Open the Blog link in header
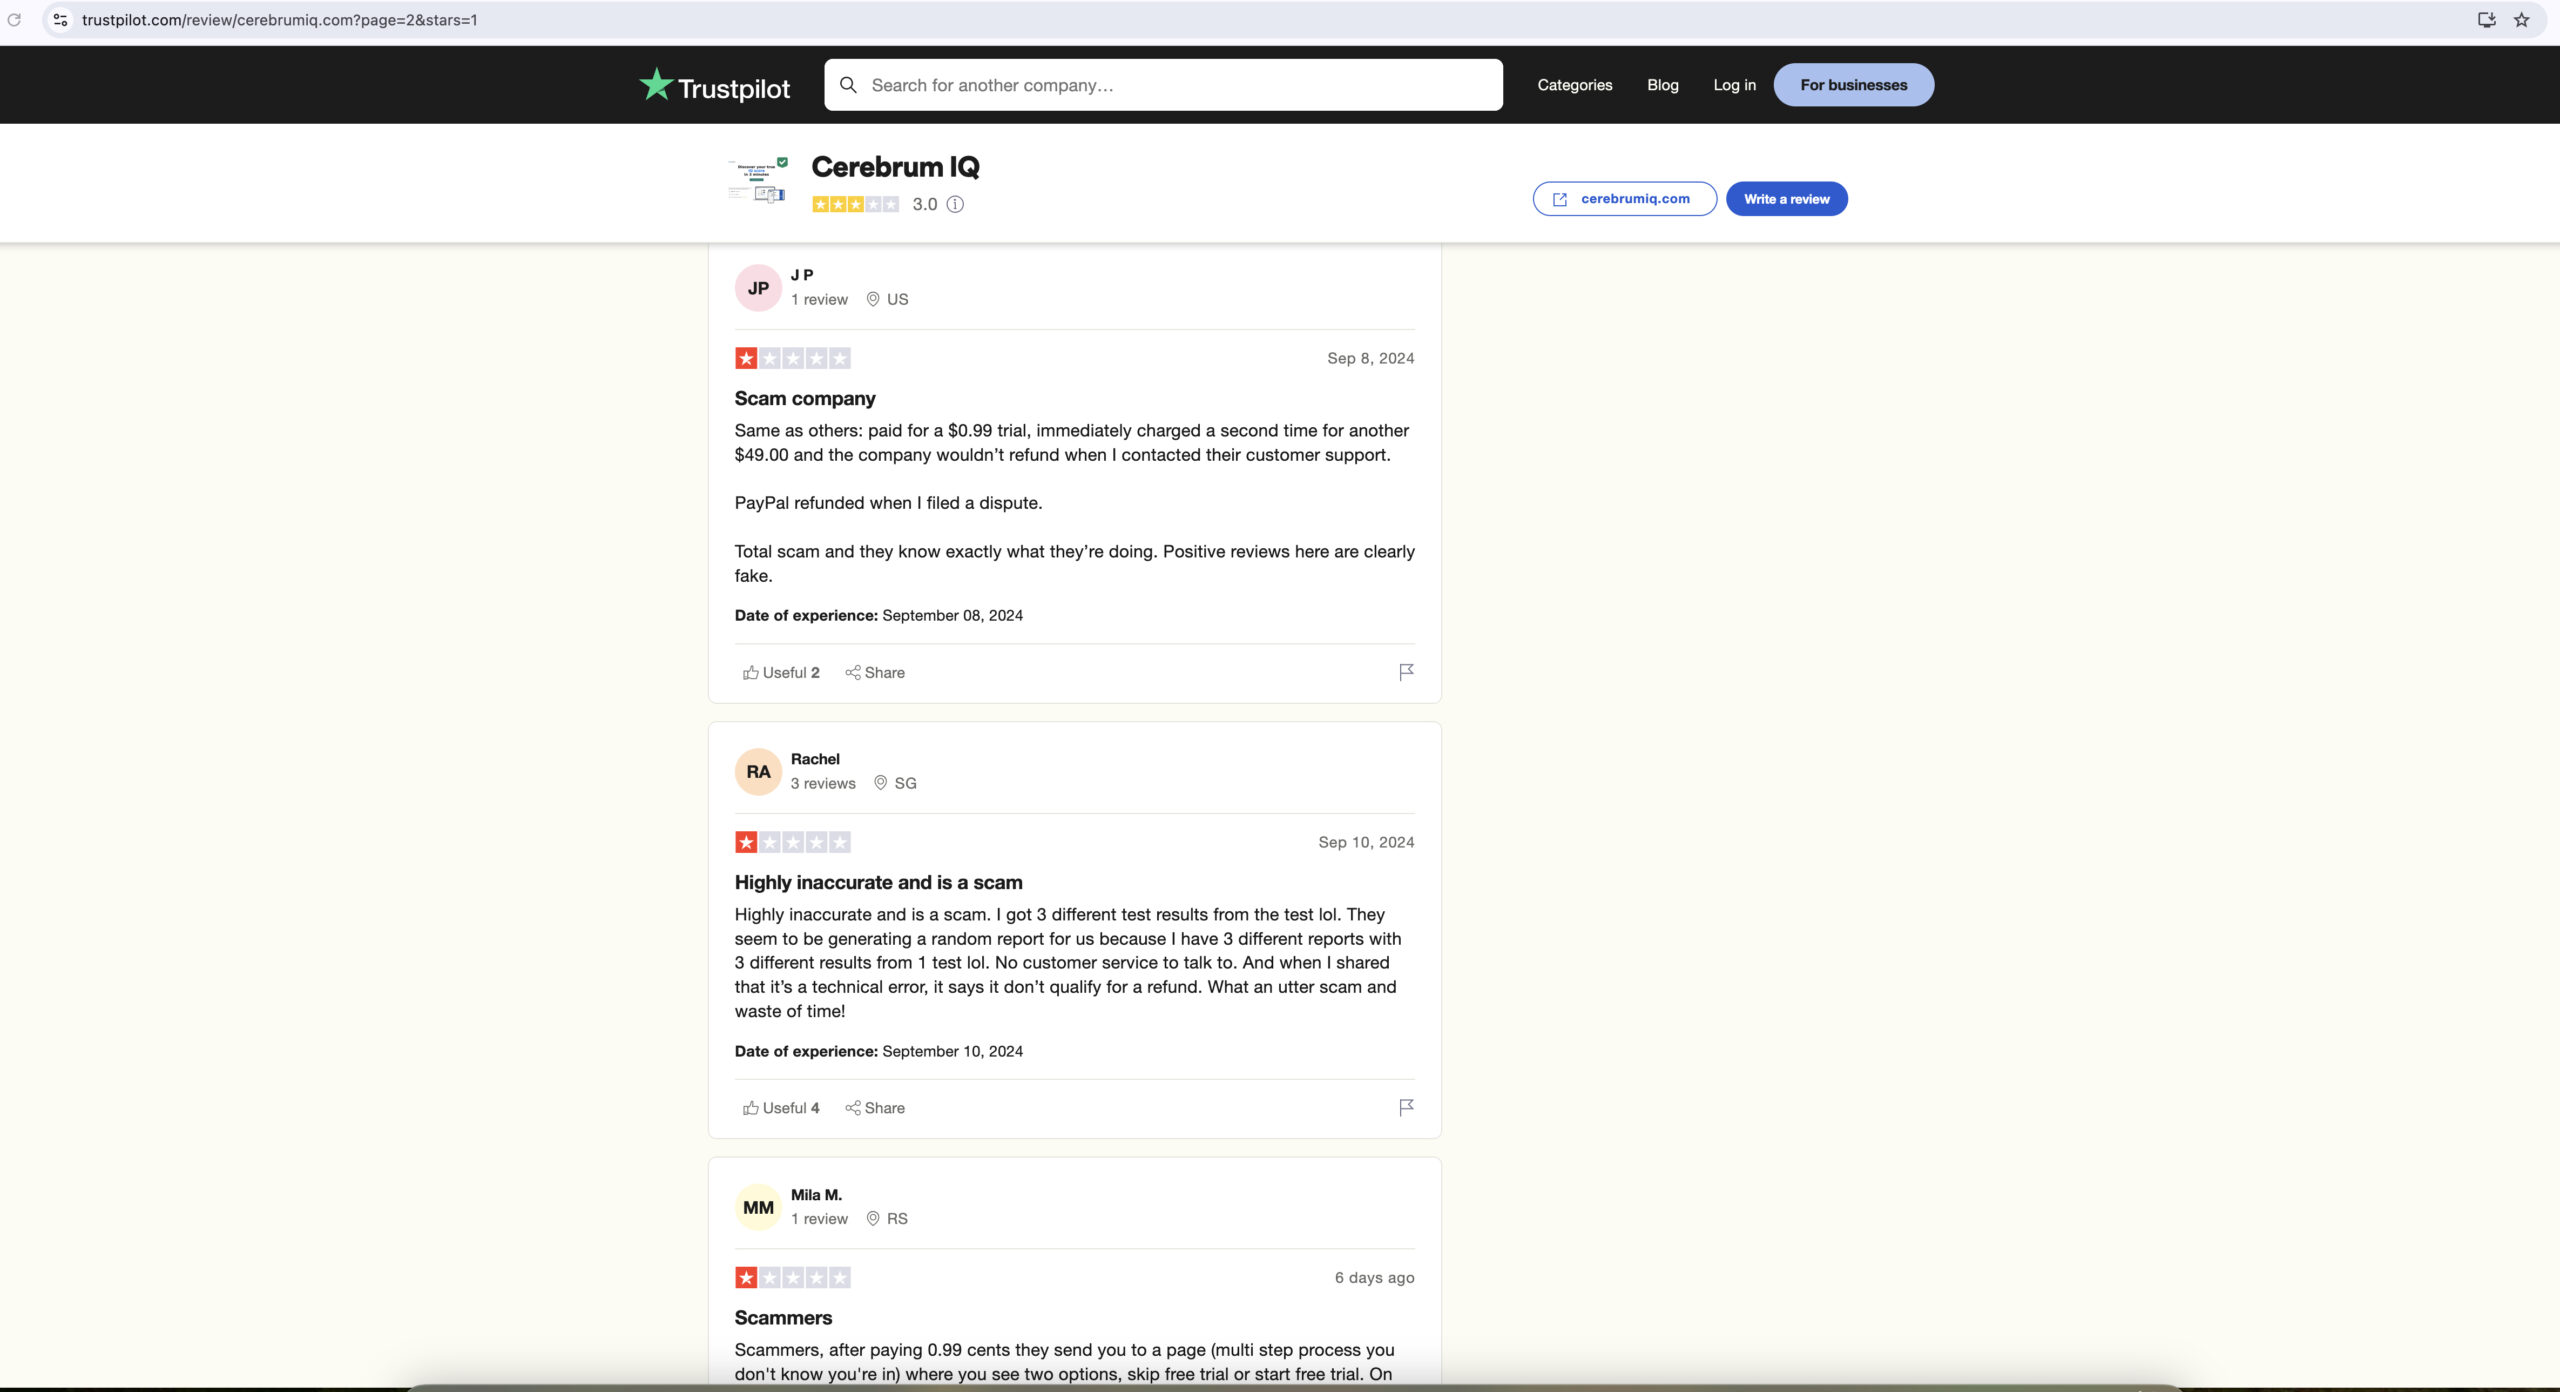Viewport: 2560px width, 1392px height. (x=1662, y=85)
